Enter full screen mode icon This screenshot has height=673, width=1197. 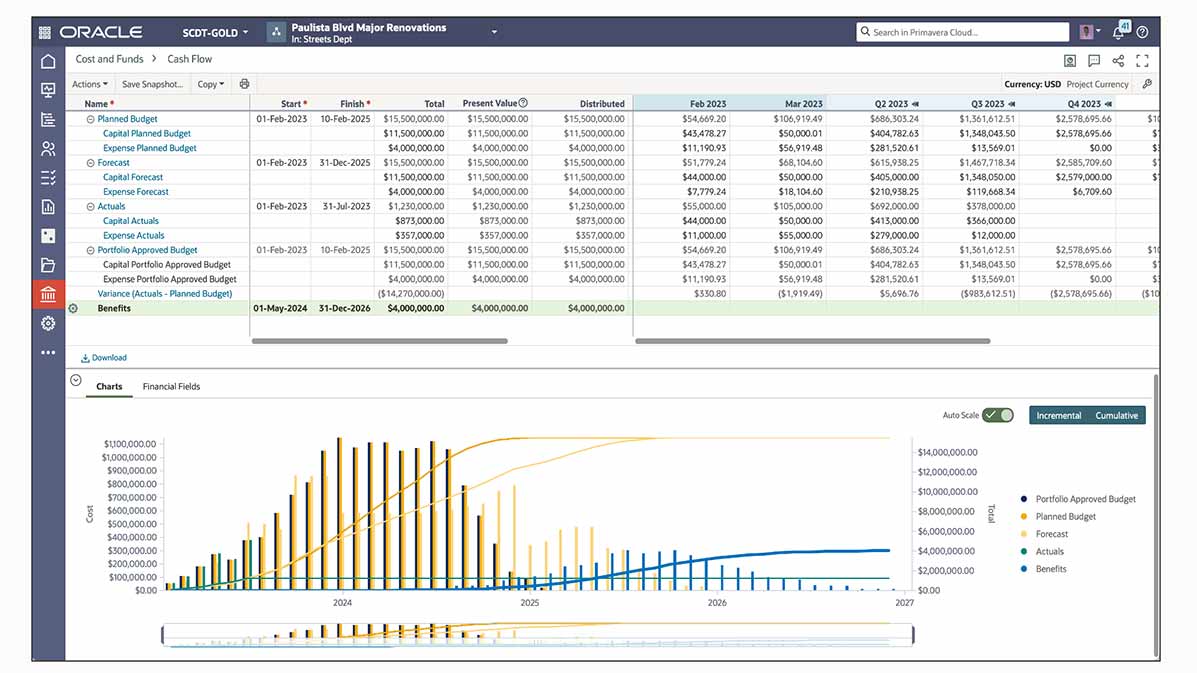1142,61
